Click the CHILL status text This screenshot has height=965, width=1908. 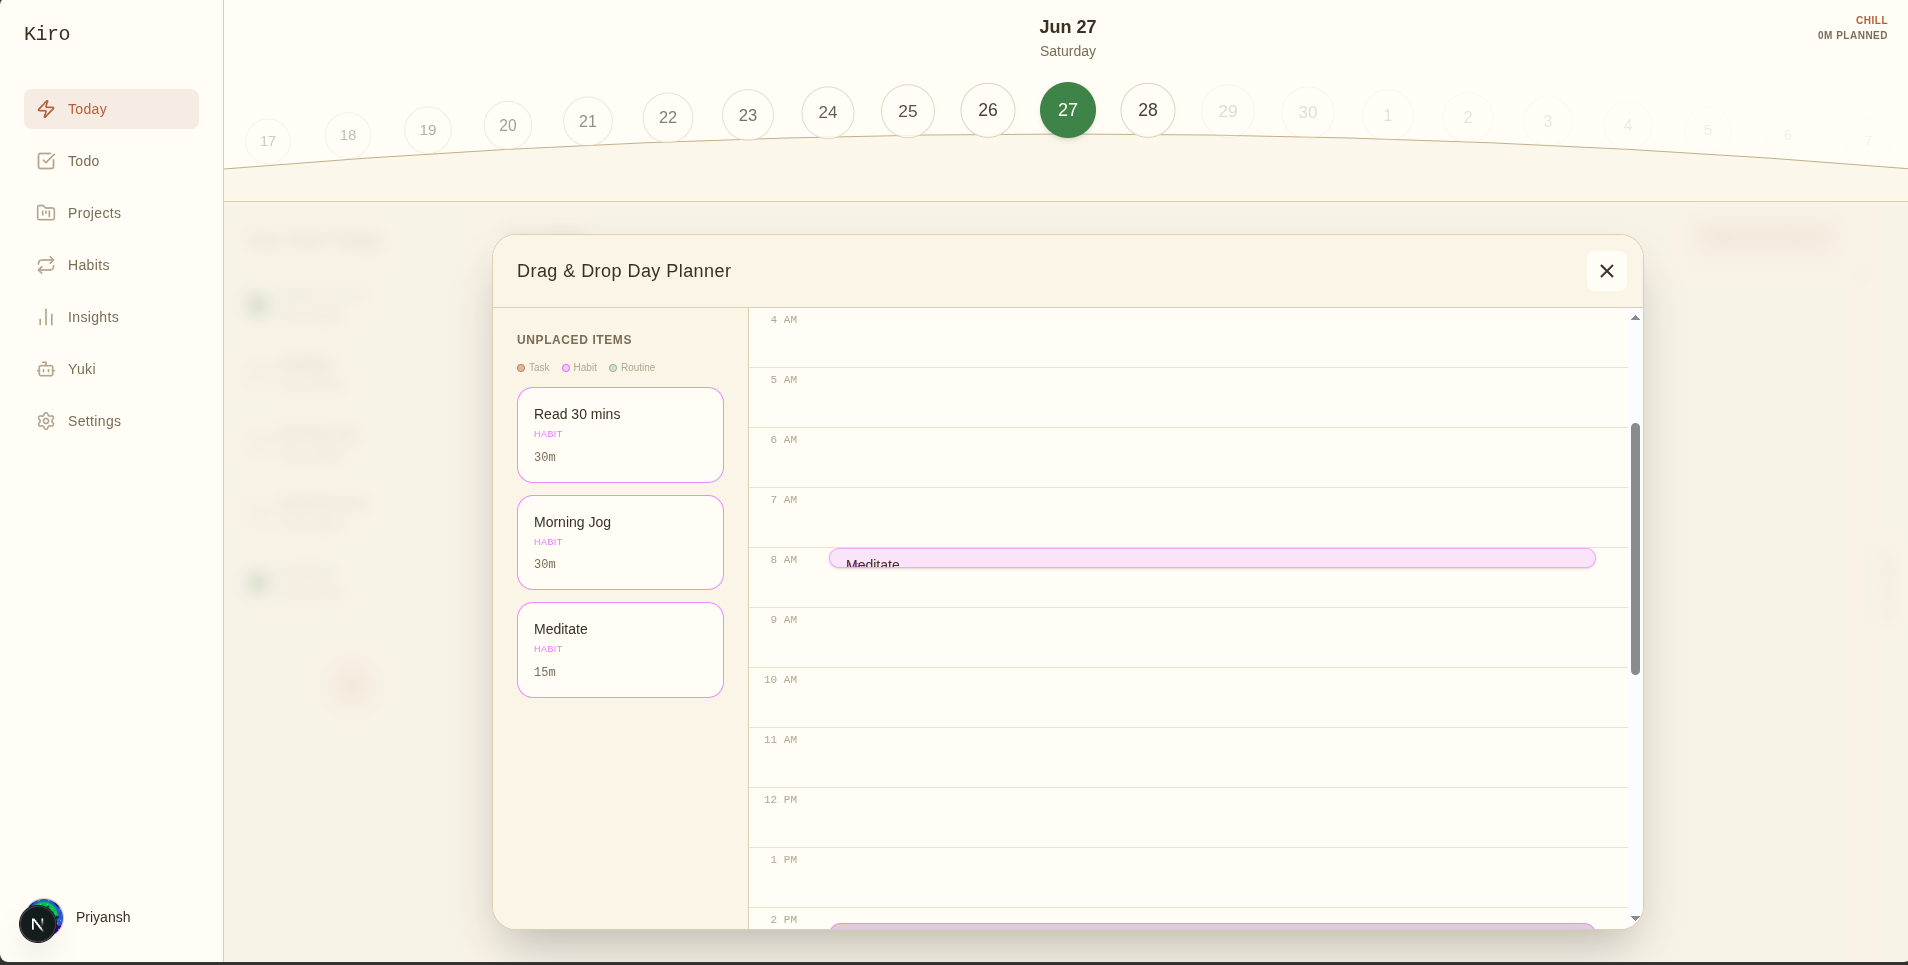[x=1871, y=20]
